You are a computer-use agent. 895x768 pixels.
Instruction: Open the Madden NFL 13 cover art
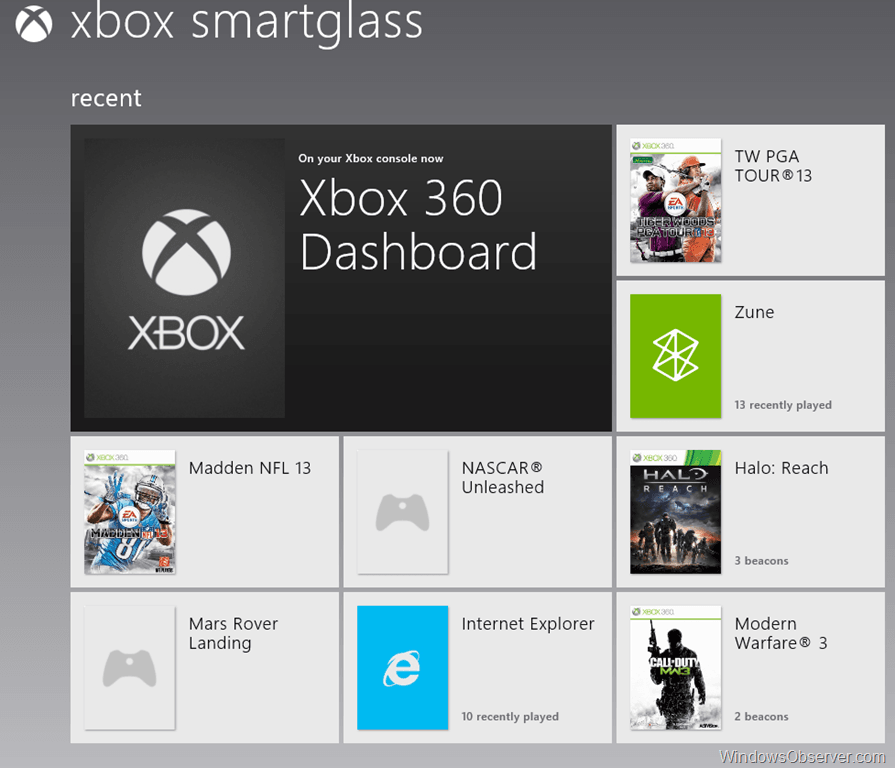coord(129,512)
